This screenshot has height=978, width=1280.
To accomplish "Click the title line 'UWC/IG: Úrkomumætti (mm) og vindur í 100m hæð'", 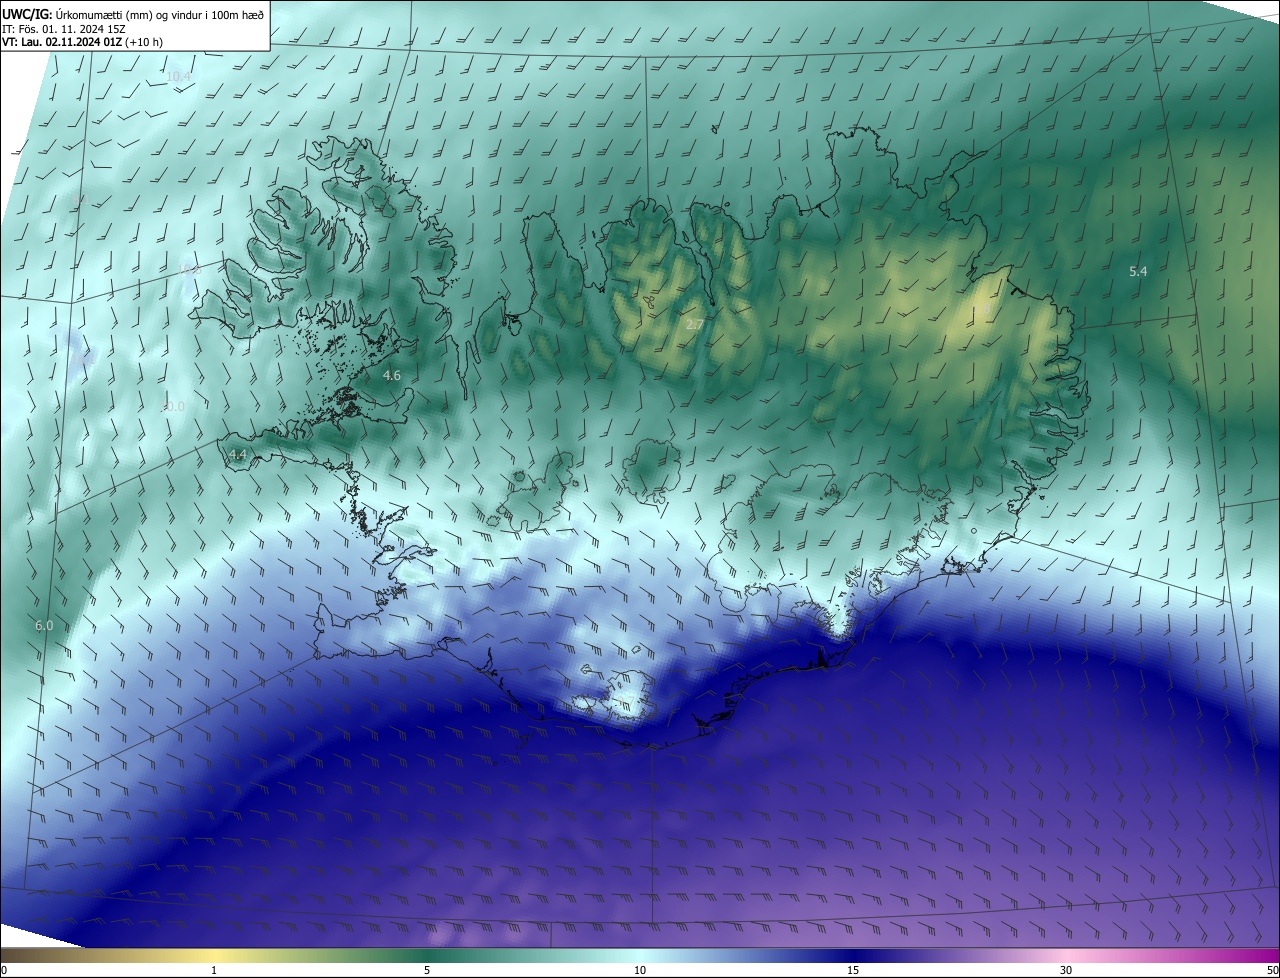I will 132,14.
